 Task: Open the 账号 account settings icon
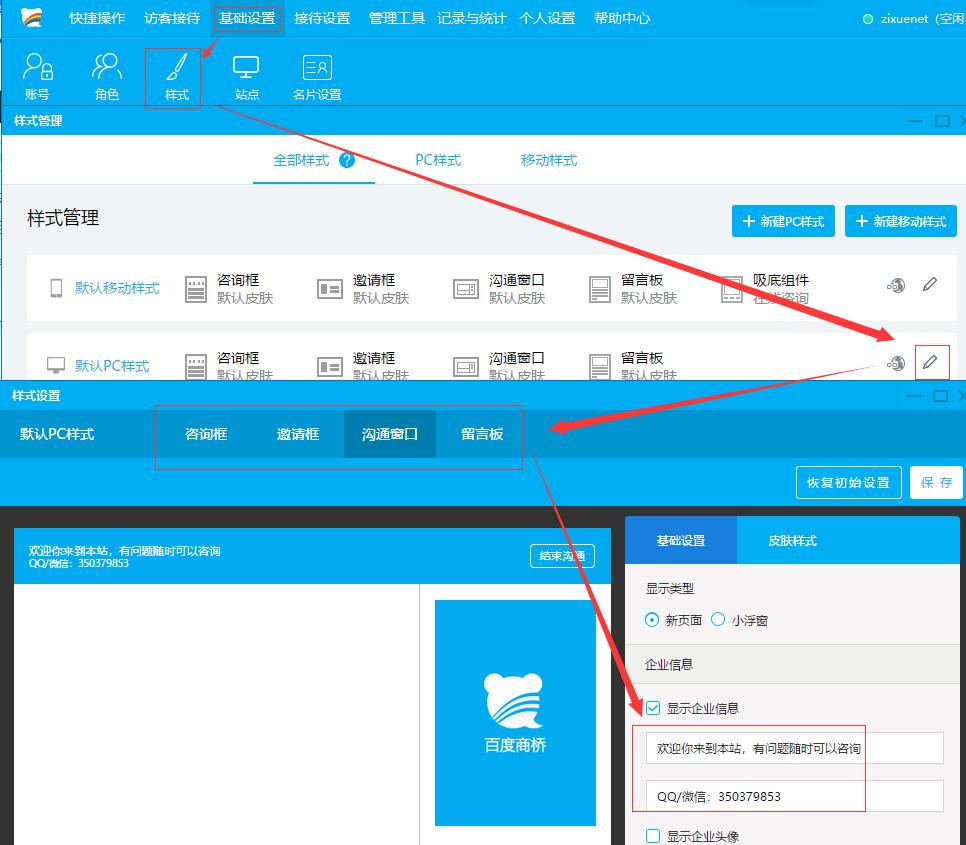38,76
